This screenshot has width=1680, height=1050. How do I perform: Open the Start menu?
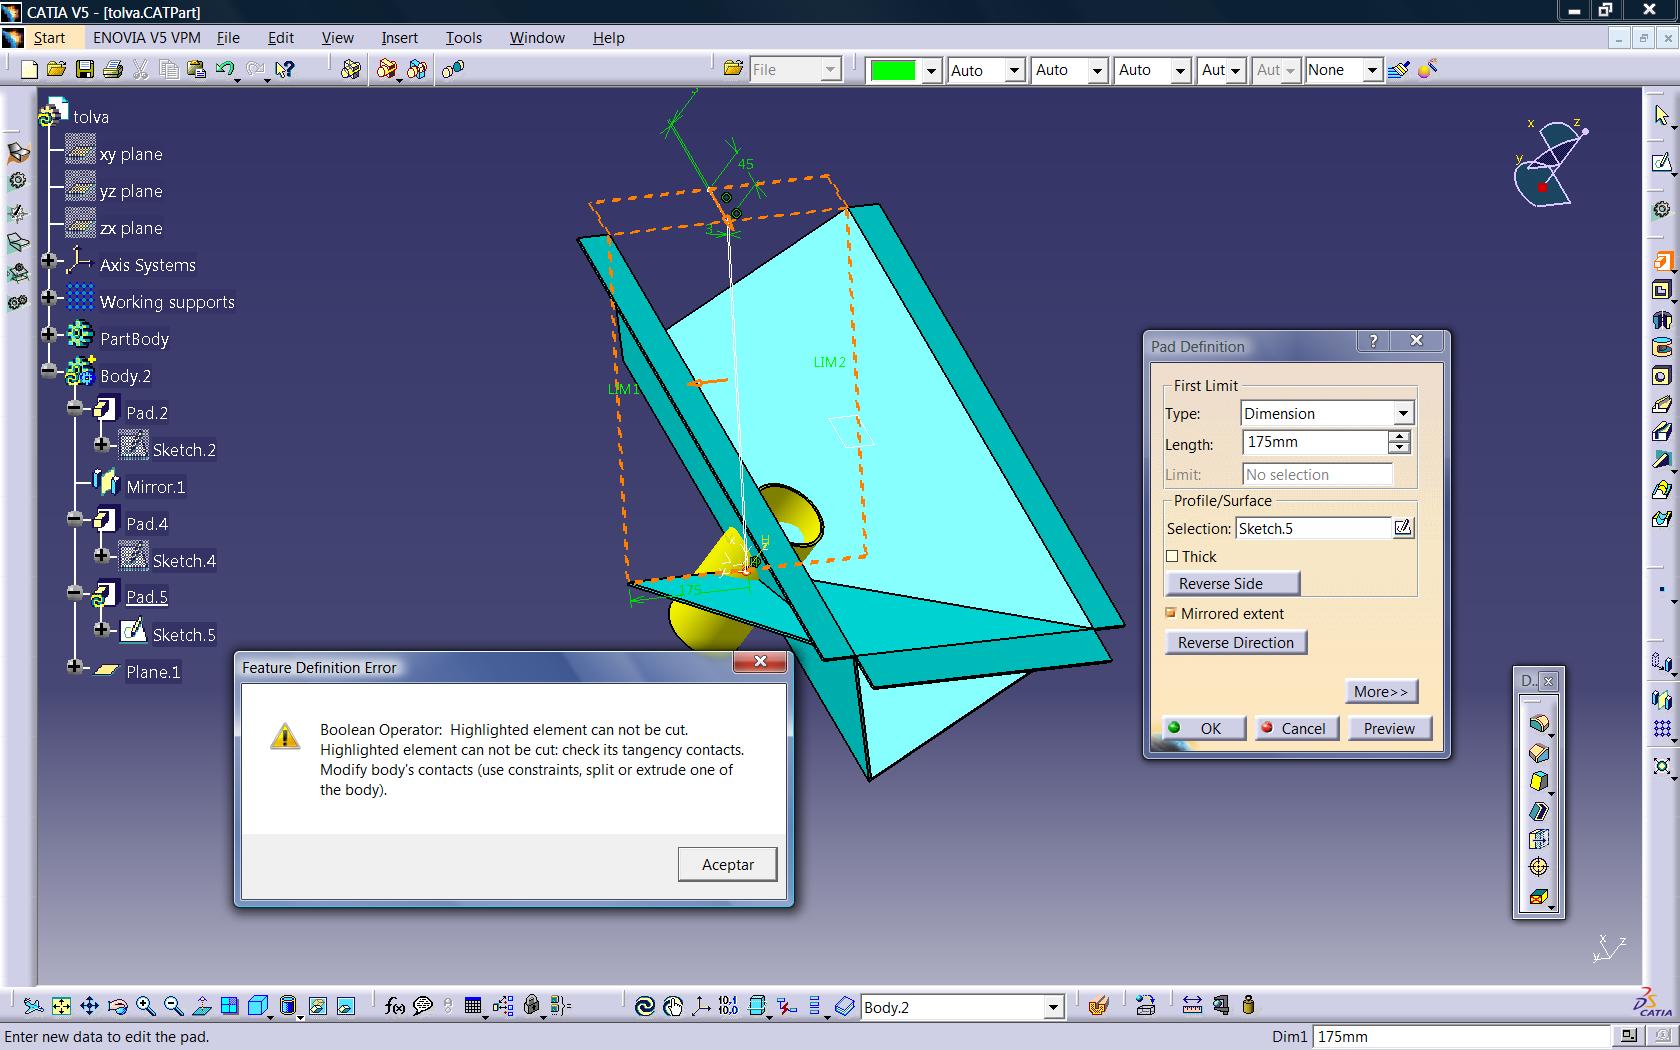pyautogui.click(x=49, y=37)
